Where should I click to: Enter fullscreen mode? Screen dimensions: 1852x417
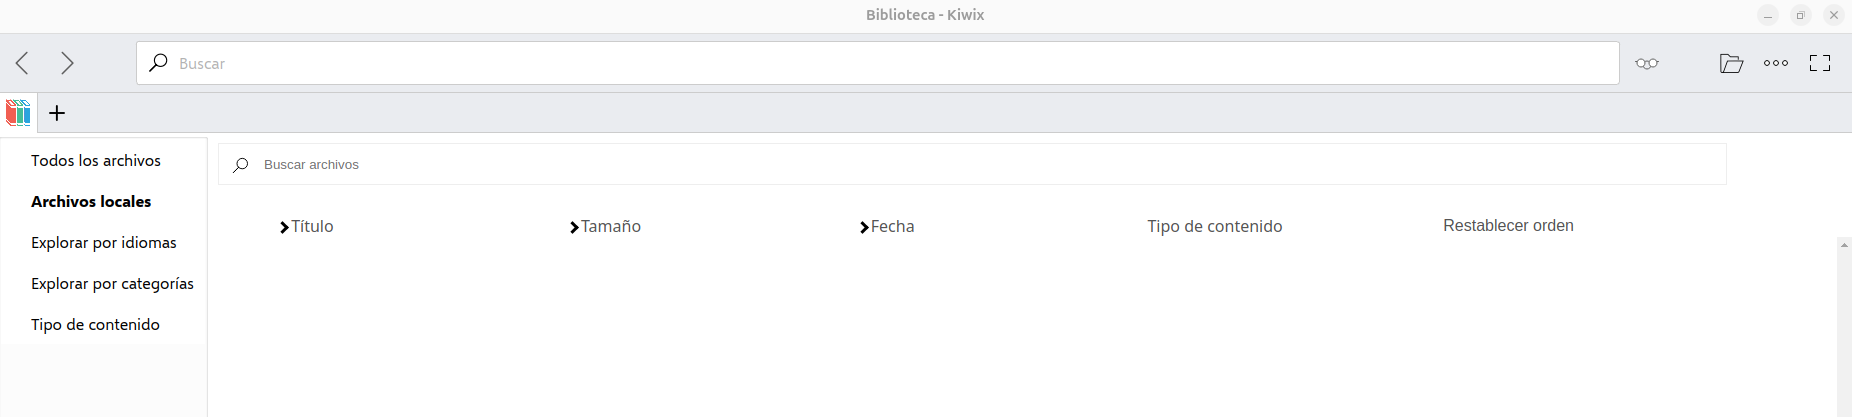[1820, 64]
